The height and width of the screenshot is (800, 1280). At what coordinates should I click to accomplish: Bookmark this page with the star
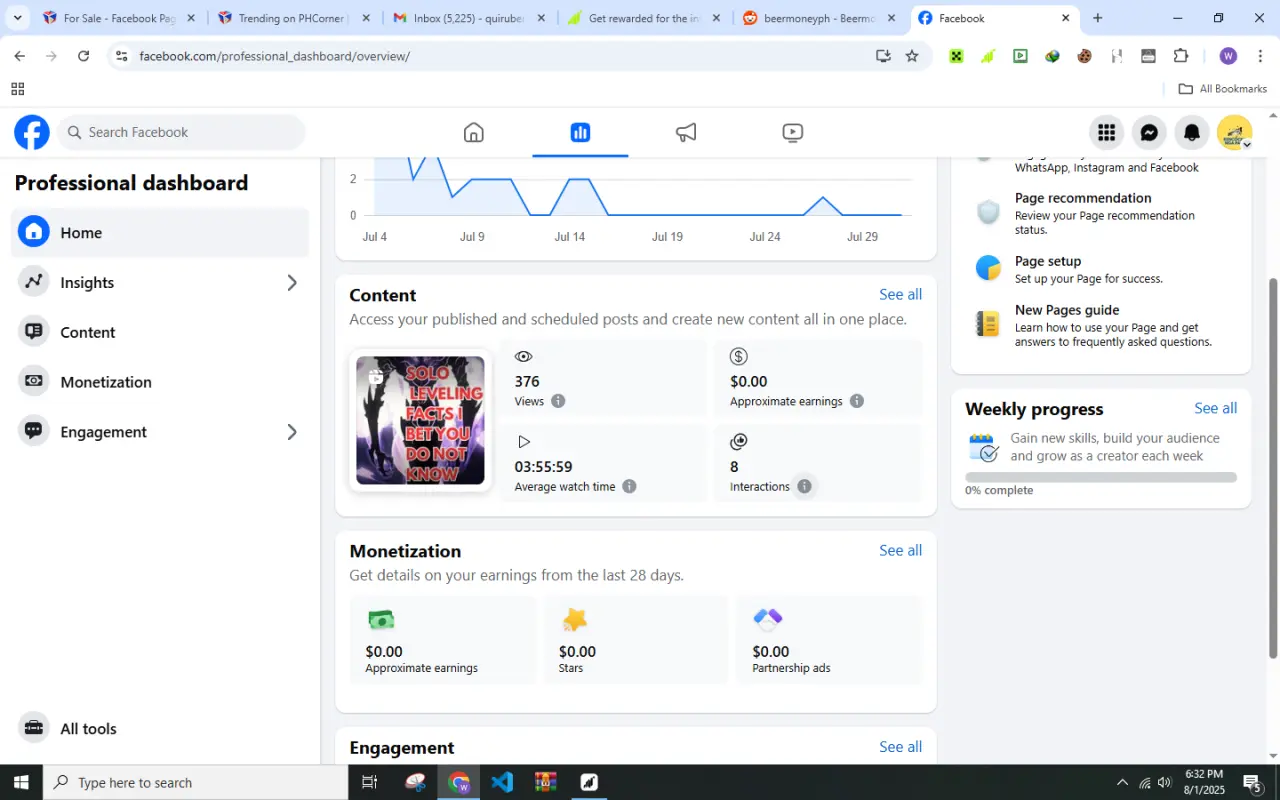tap(912, 56)
